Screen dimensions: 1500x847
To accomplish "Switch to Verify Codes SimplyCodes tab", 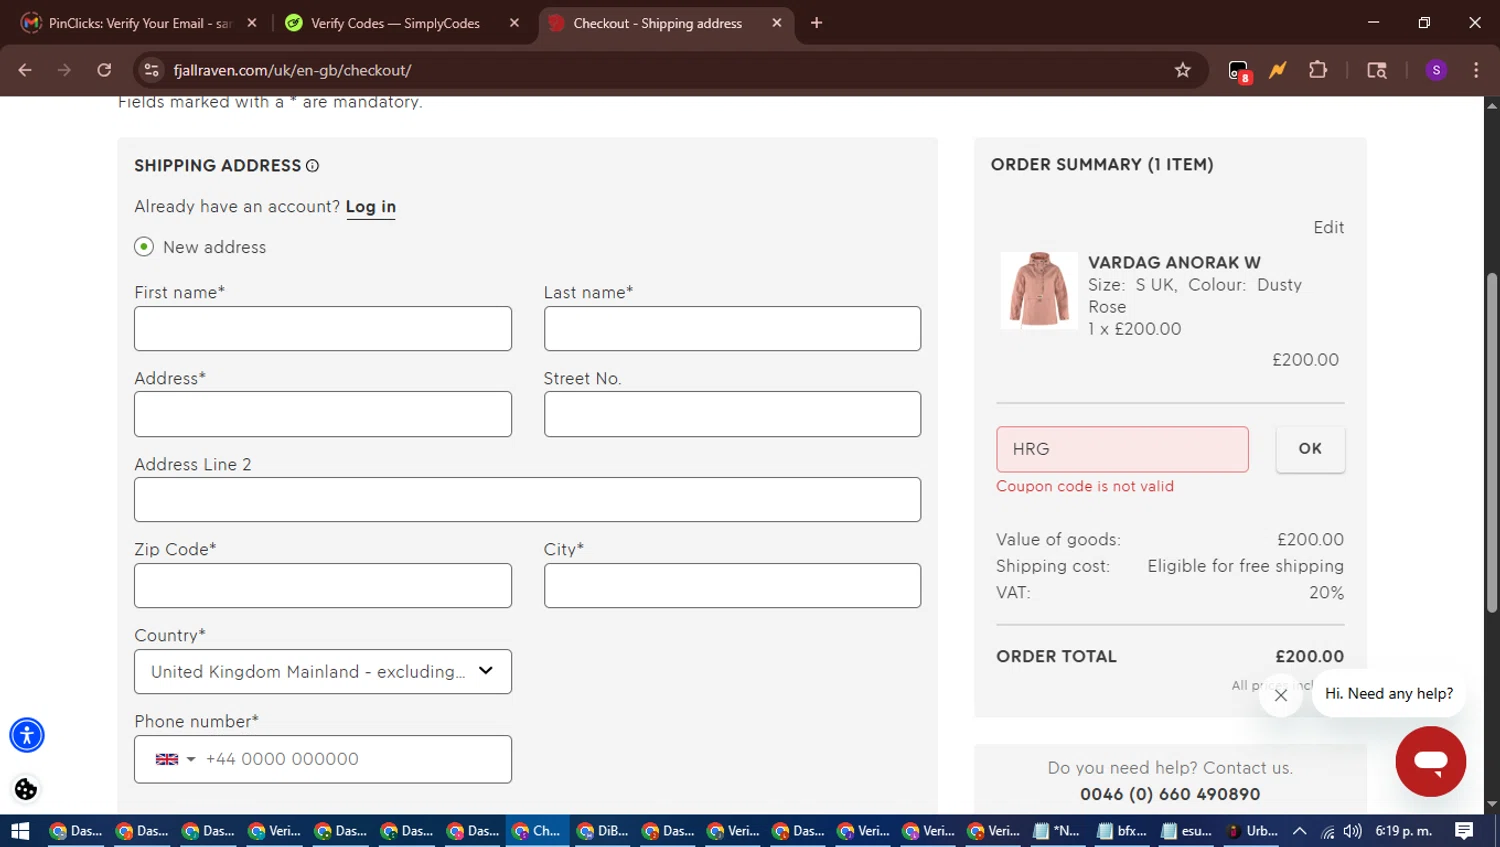I will [395, 23].
